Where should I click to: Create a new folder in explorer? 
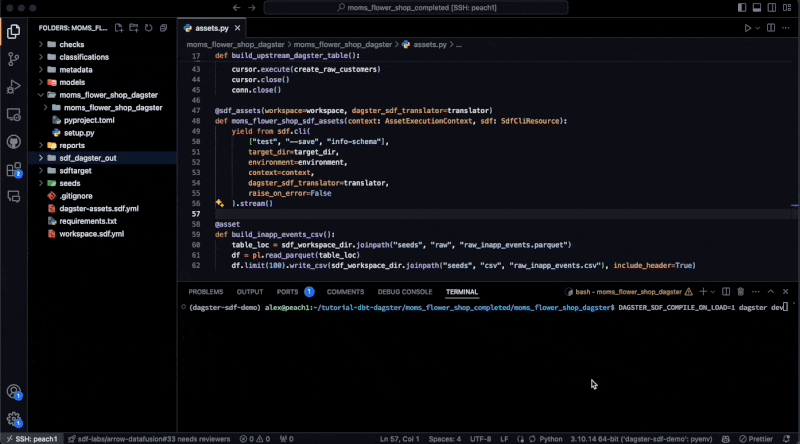[134, 28]
